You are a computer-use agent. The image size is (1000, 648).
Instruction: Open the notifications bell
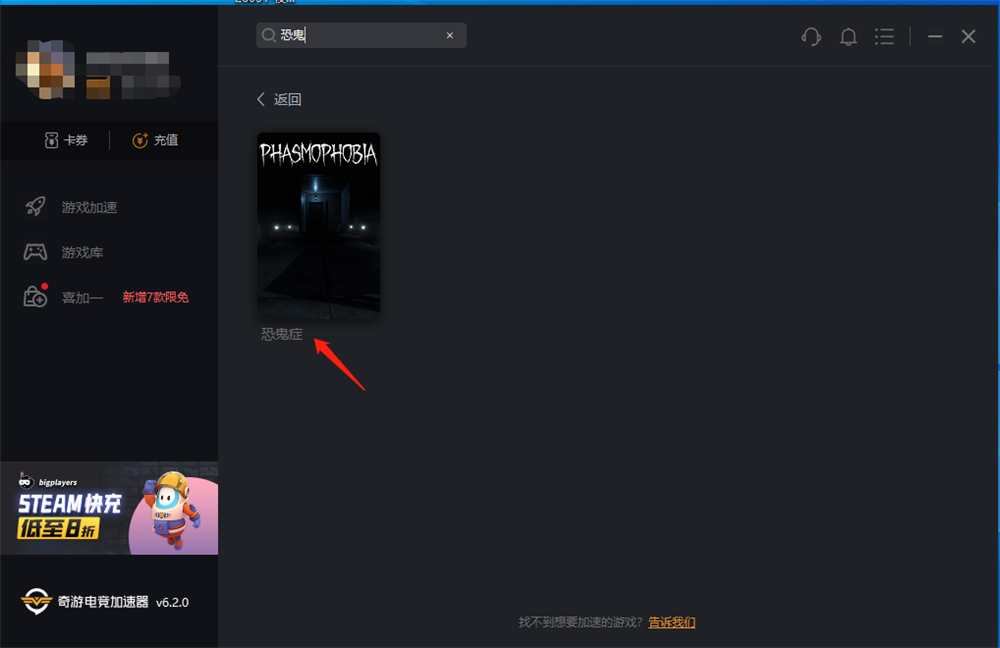848,36
